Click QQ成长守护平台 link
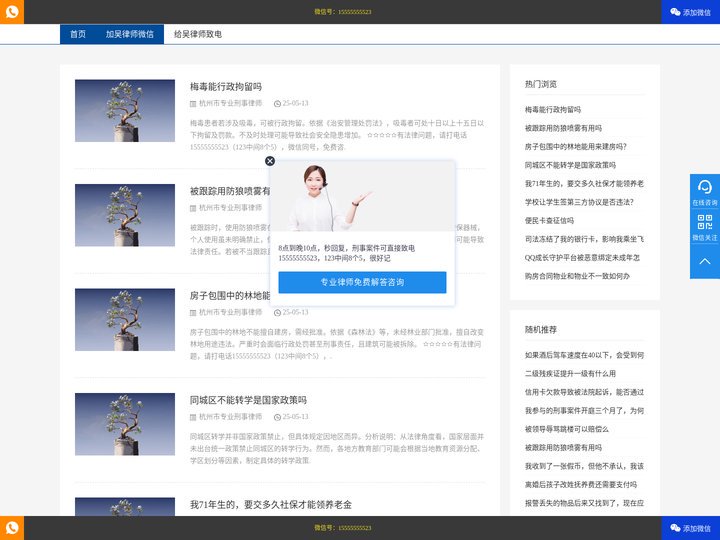The width and height of the screenshot is (720, 540). pos(582,258)
